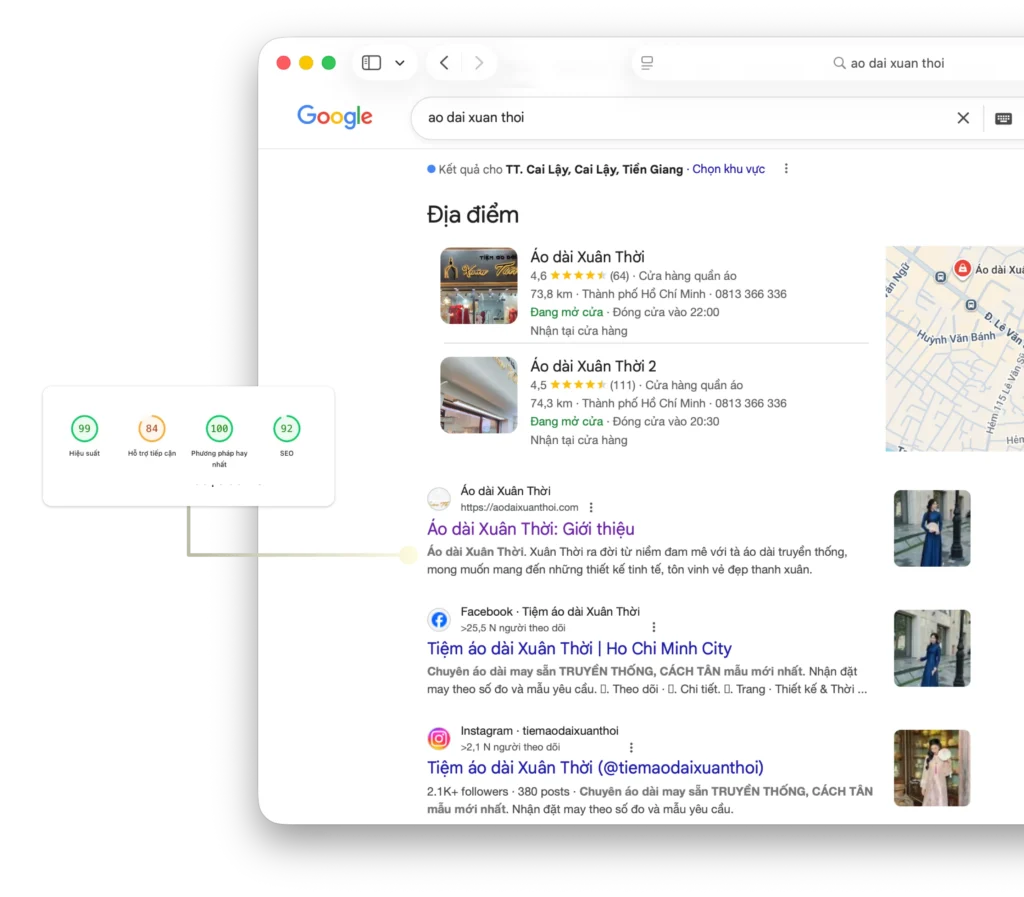Click the Chọn khu vực link
The image size is (1024, 897).
coord(728,169)
